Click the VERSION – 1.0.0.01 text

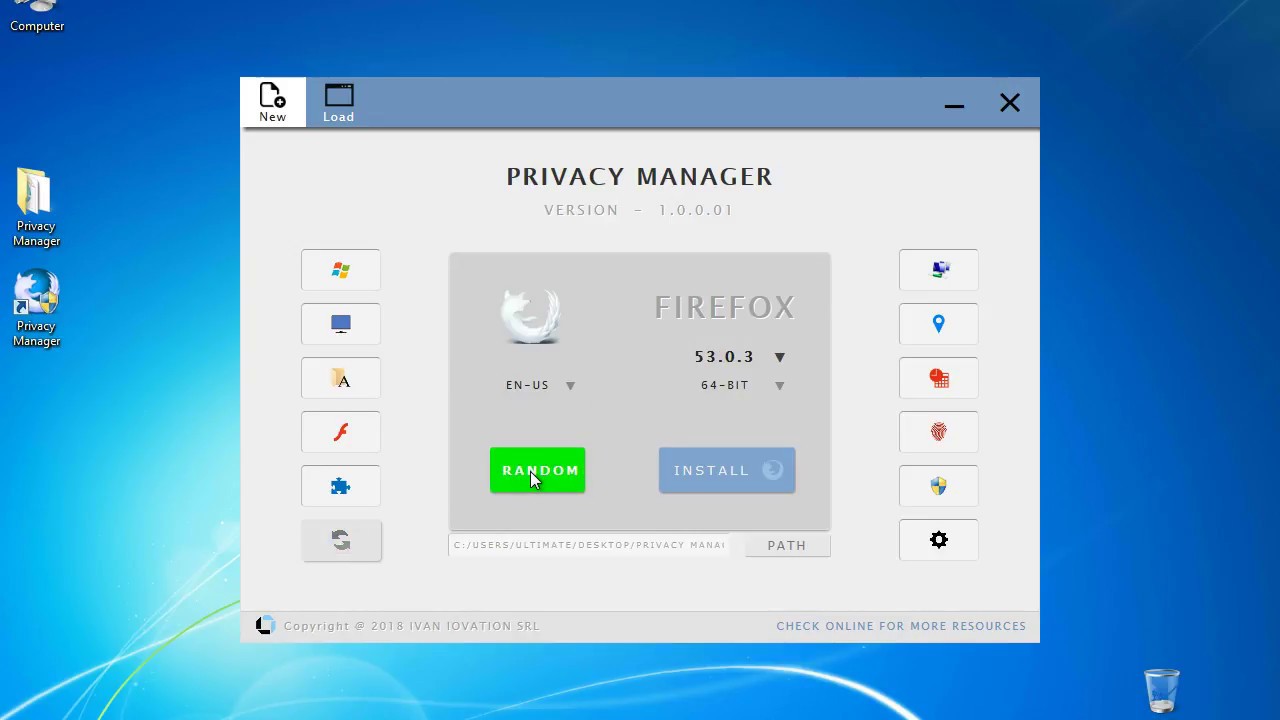(639, 210)
